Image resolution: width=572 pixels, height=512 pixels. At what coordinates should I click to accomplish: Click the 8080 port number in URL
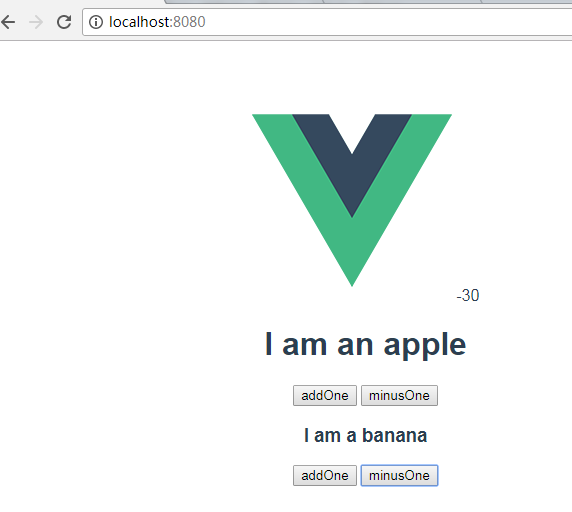pos(189,22)
